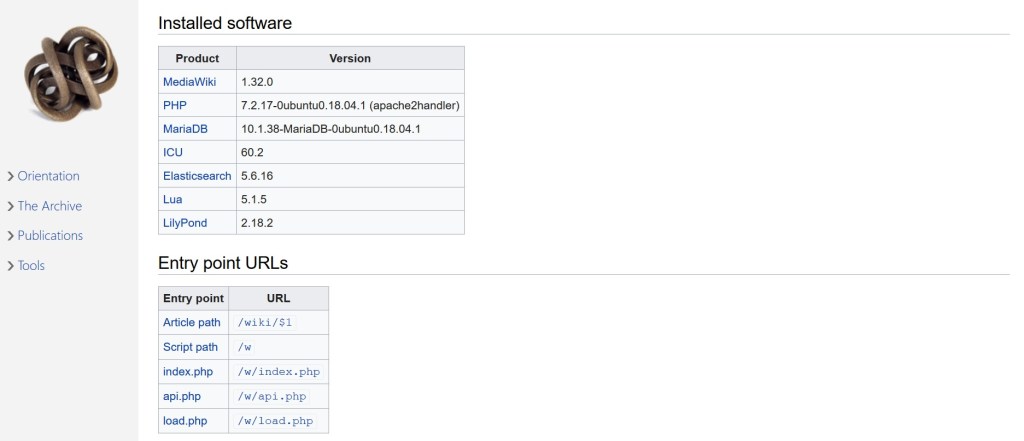Screen dimensions: 1024x441
Task: Expand the Tools sidebar section
Action: [x=26, y=266]
